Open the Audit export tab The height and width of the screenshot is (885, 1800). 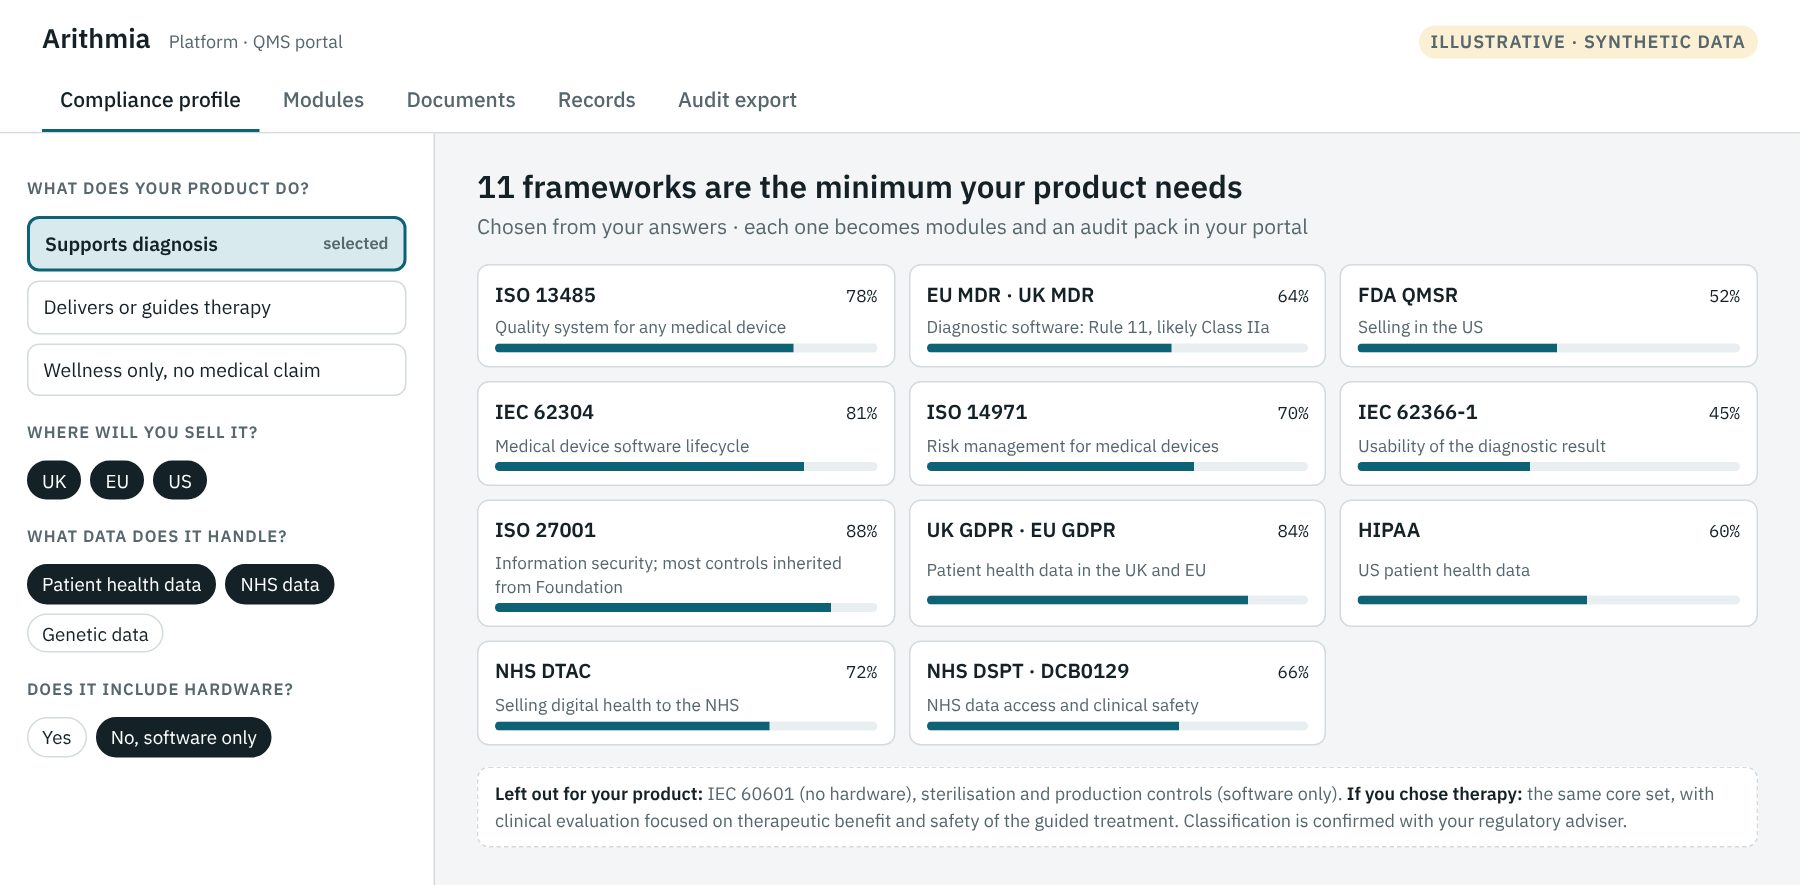pyautogui.click(x=737, y=100)
